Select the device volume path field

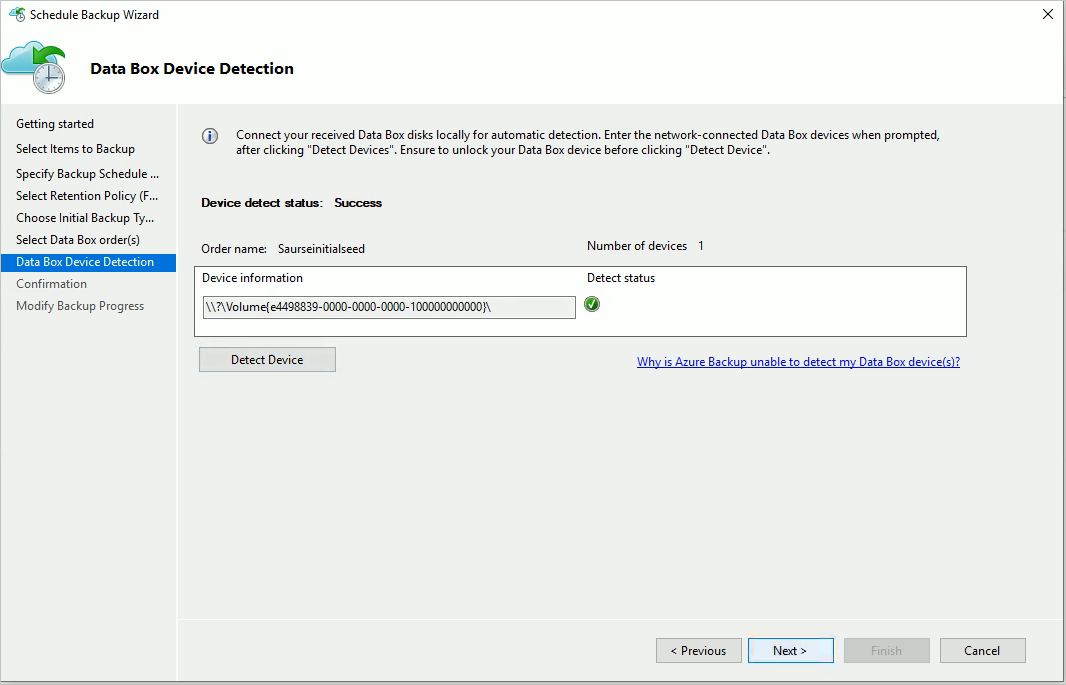[x=387, y=307]
